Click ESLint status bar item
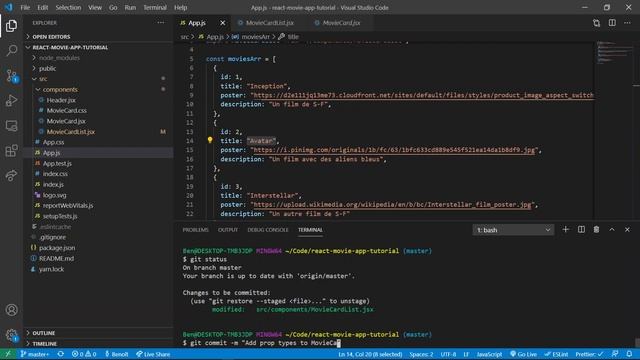This screenshot has height=360, width=640. pyautogui.click(x=556, y=354)
